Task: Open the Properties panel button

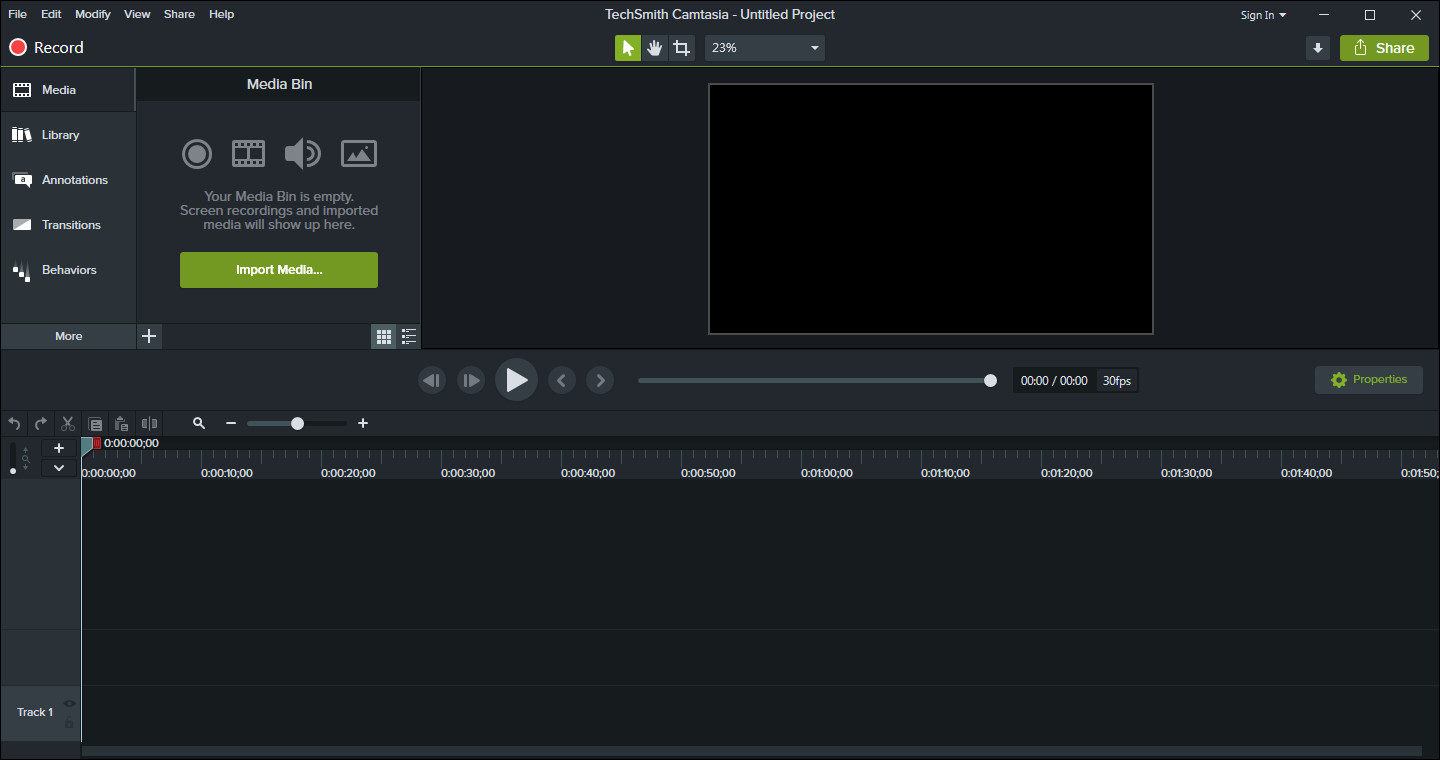Action: click(1368, 380)
